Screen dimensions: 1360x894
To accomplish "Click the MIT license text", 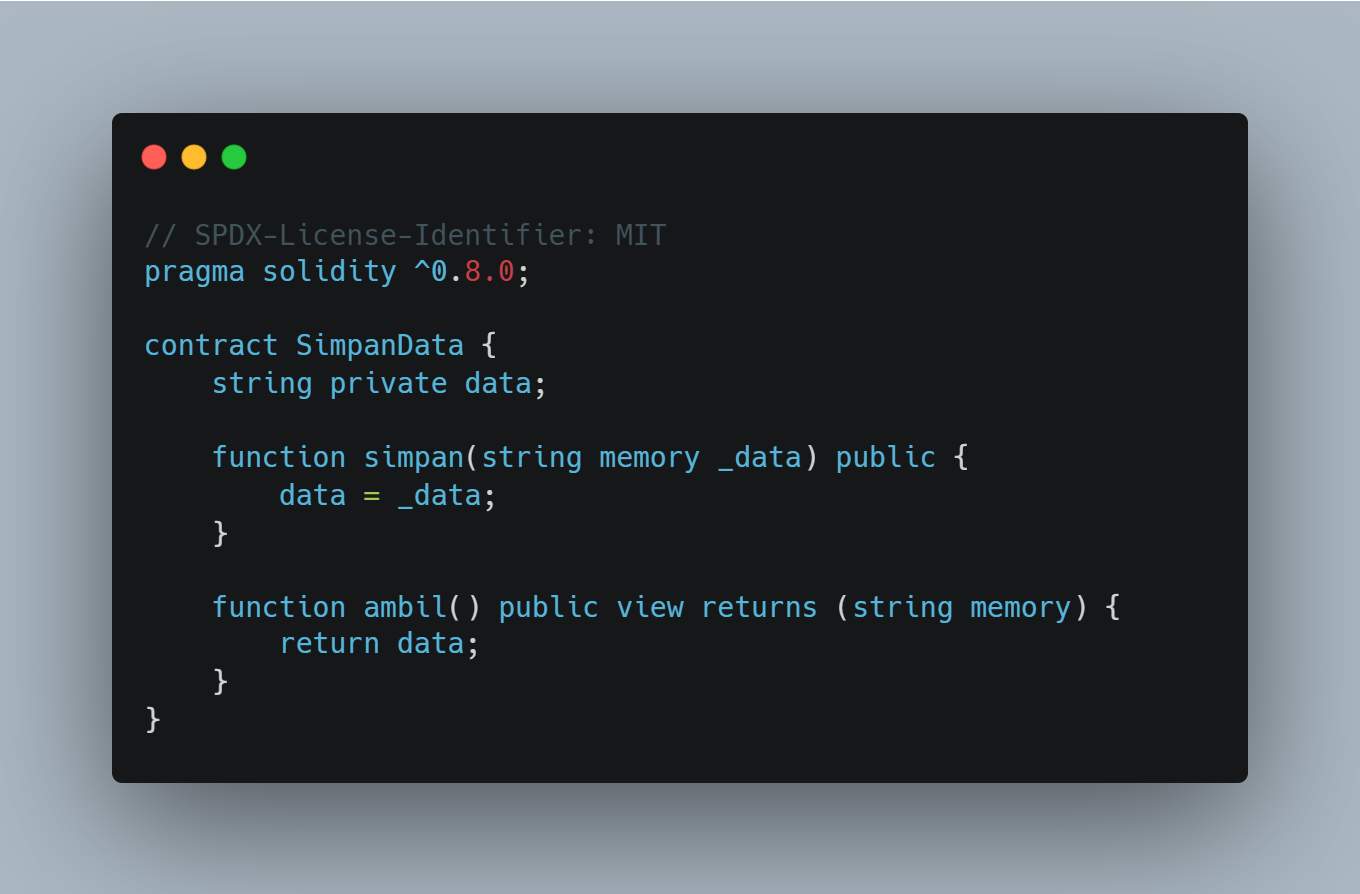I will [x=641, y=236].
